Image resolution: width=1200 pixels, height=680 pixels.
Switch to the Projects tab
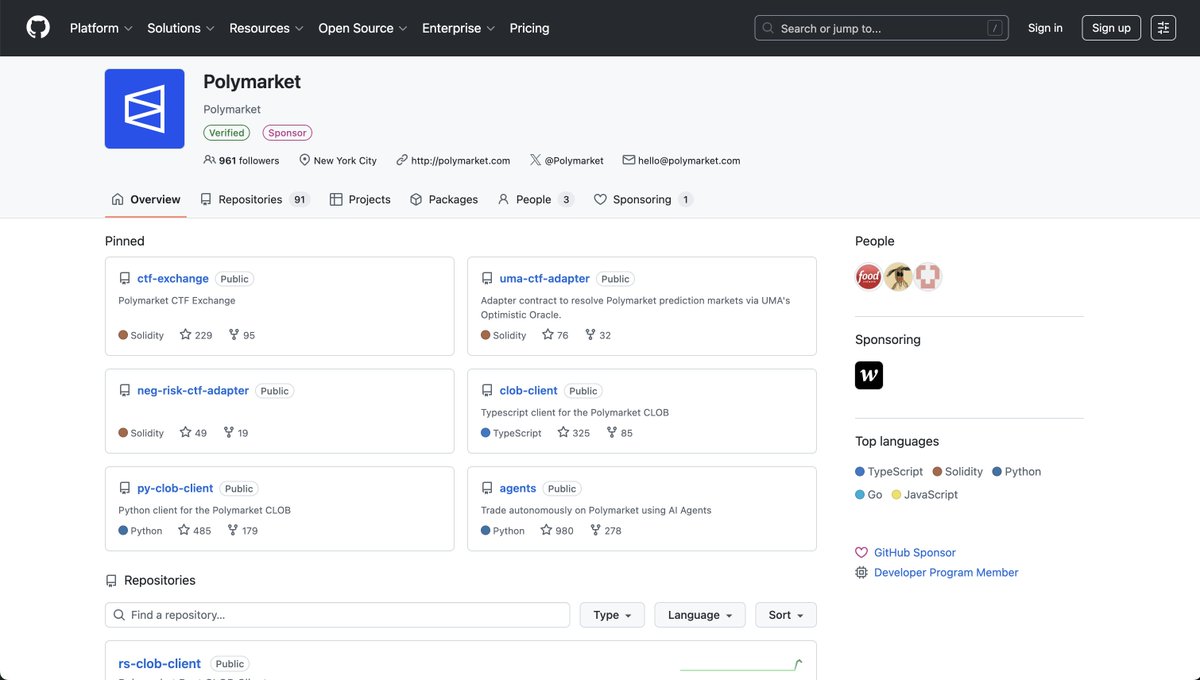click(x=360, y=199)
